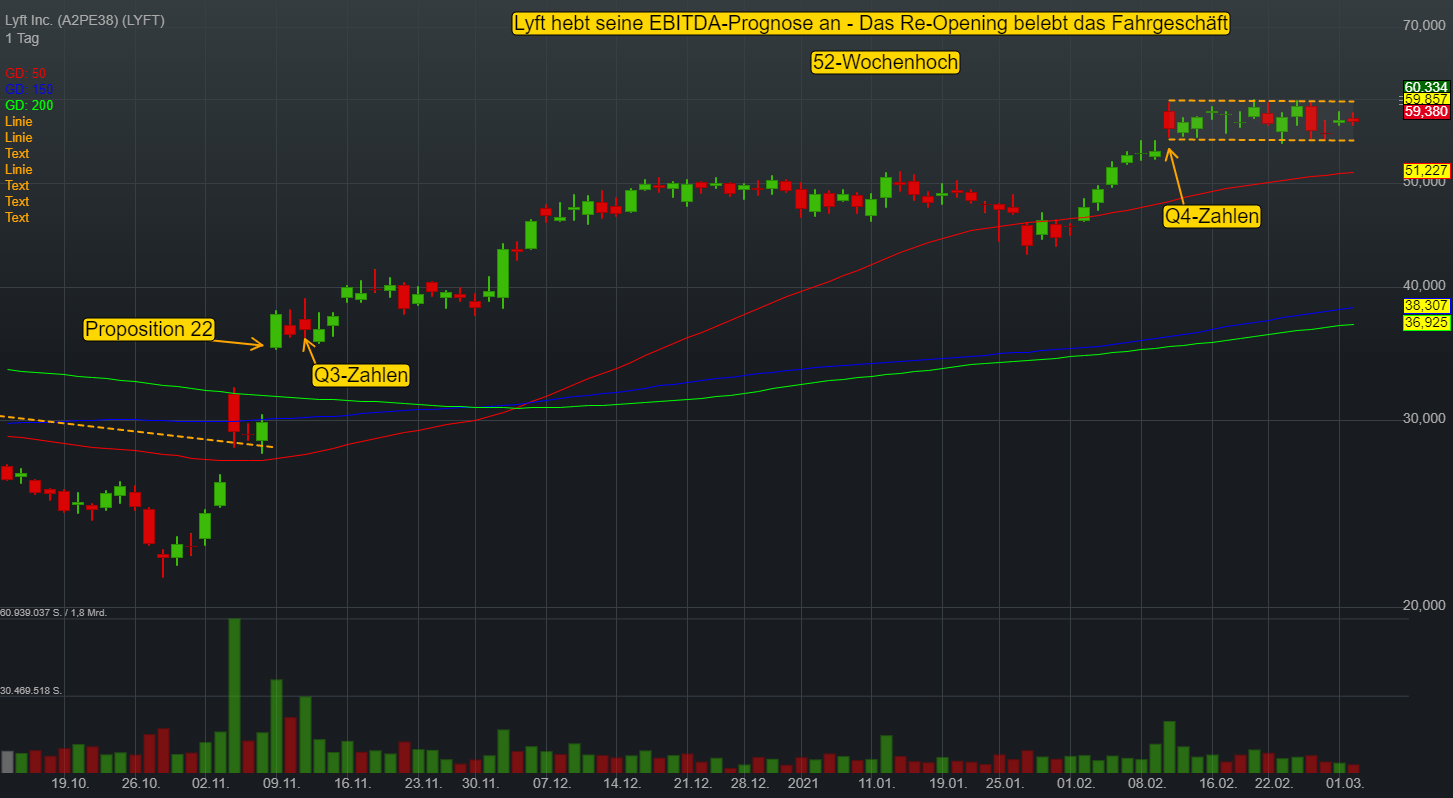The height and width of the screenshot is (798, 1453).
Task: Click the 20,000 price axis label
Action: click(1425, 605)
